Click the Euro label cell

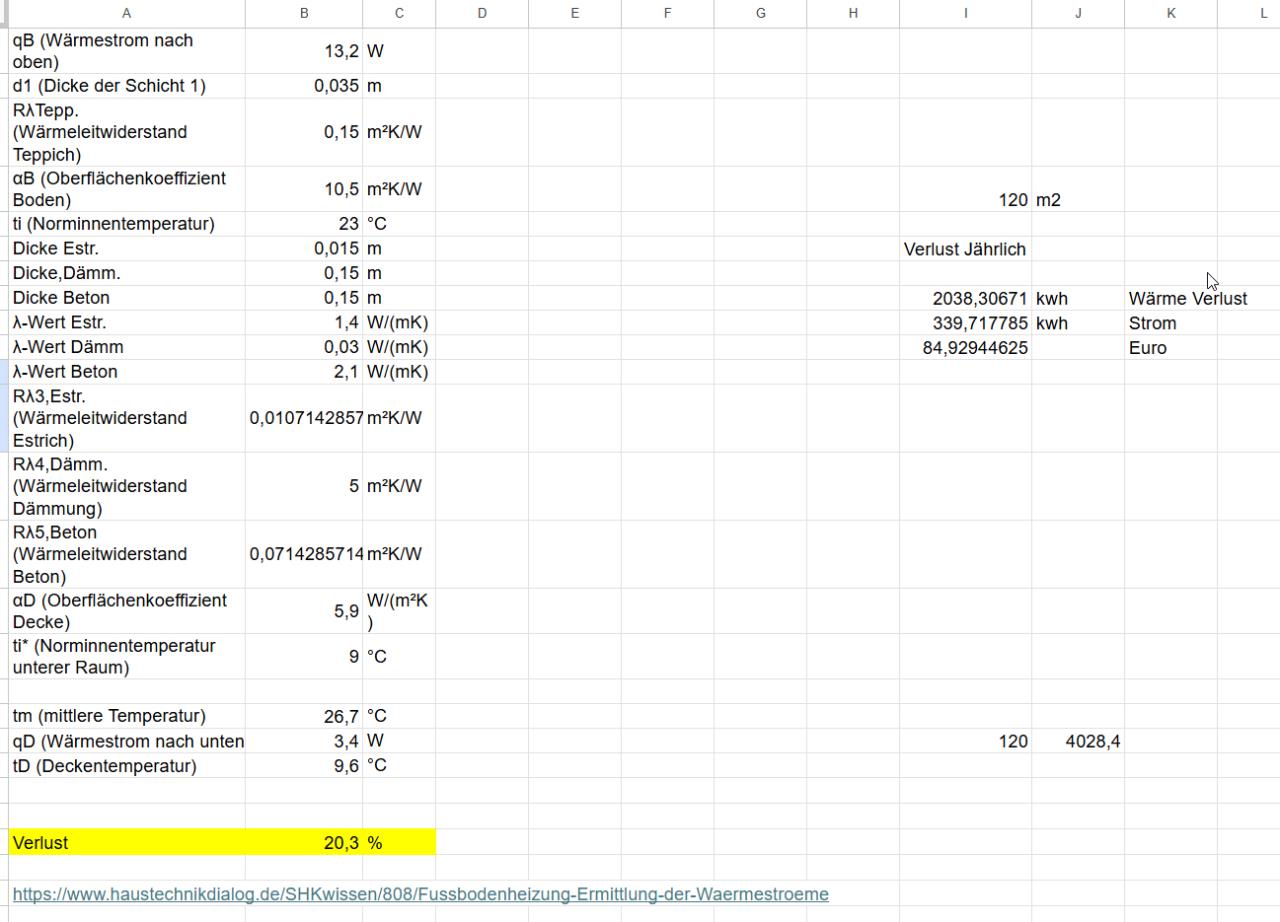coord(1170,348)
